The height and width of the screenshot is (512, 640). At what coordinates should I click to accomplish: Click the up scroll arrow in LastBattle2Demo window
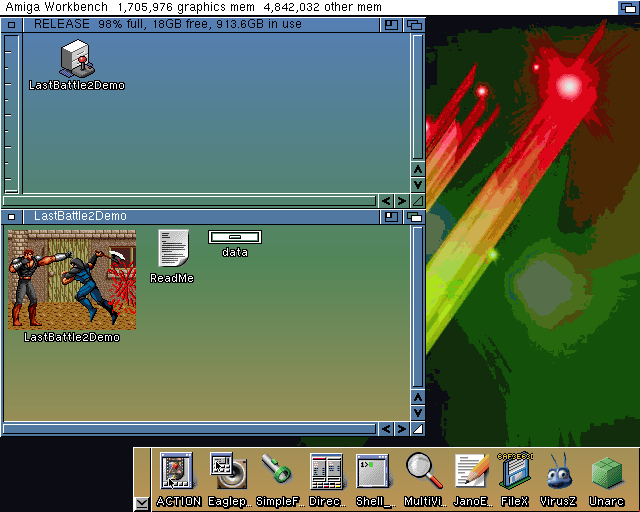coord(418,397)
